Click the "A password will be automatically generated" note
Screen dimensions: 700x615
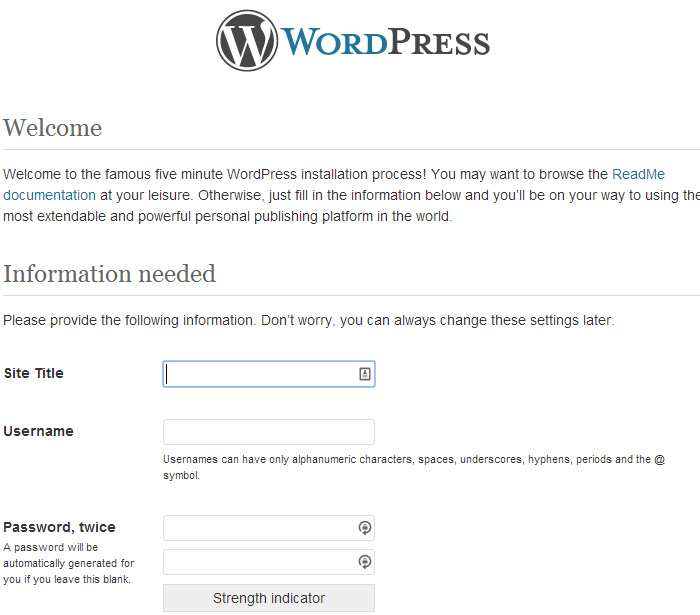point(68,563)
